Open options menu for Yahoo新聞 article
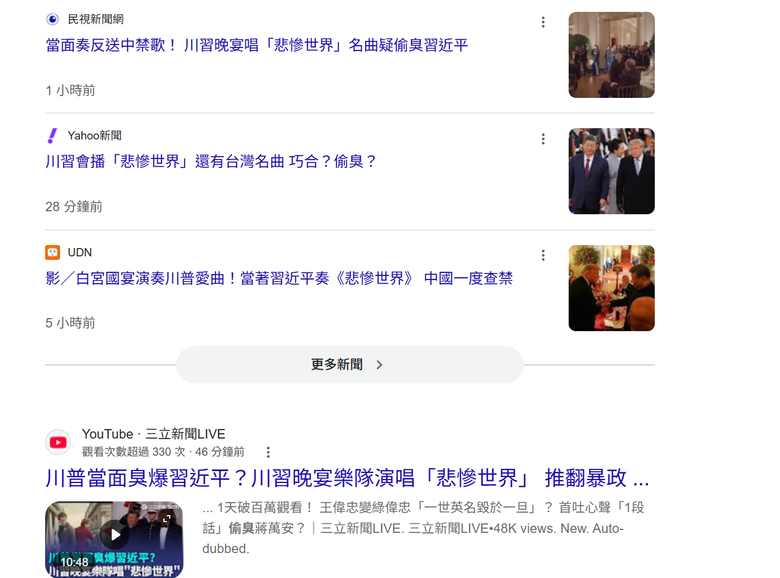 (x=543, y=139)
